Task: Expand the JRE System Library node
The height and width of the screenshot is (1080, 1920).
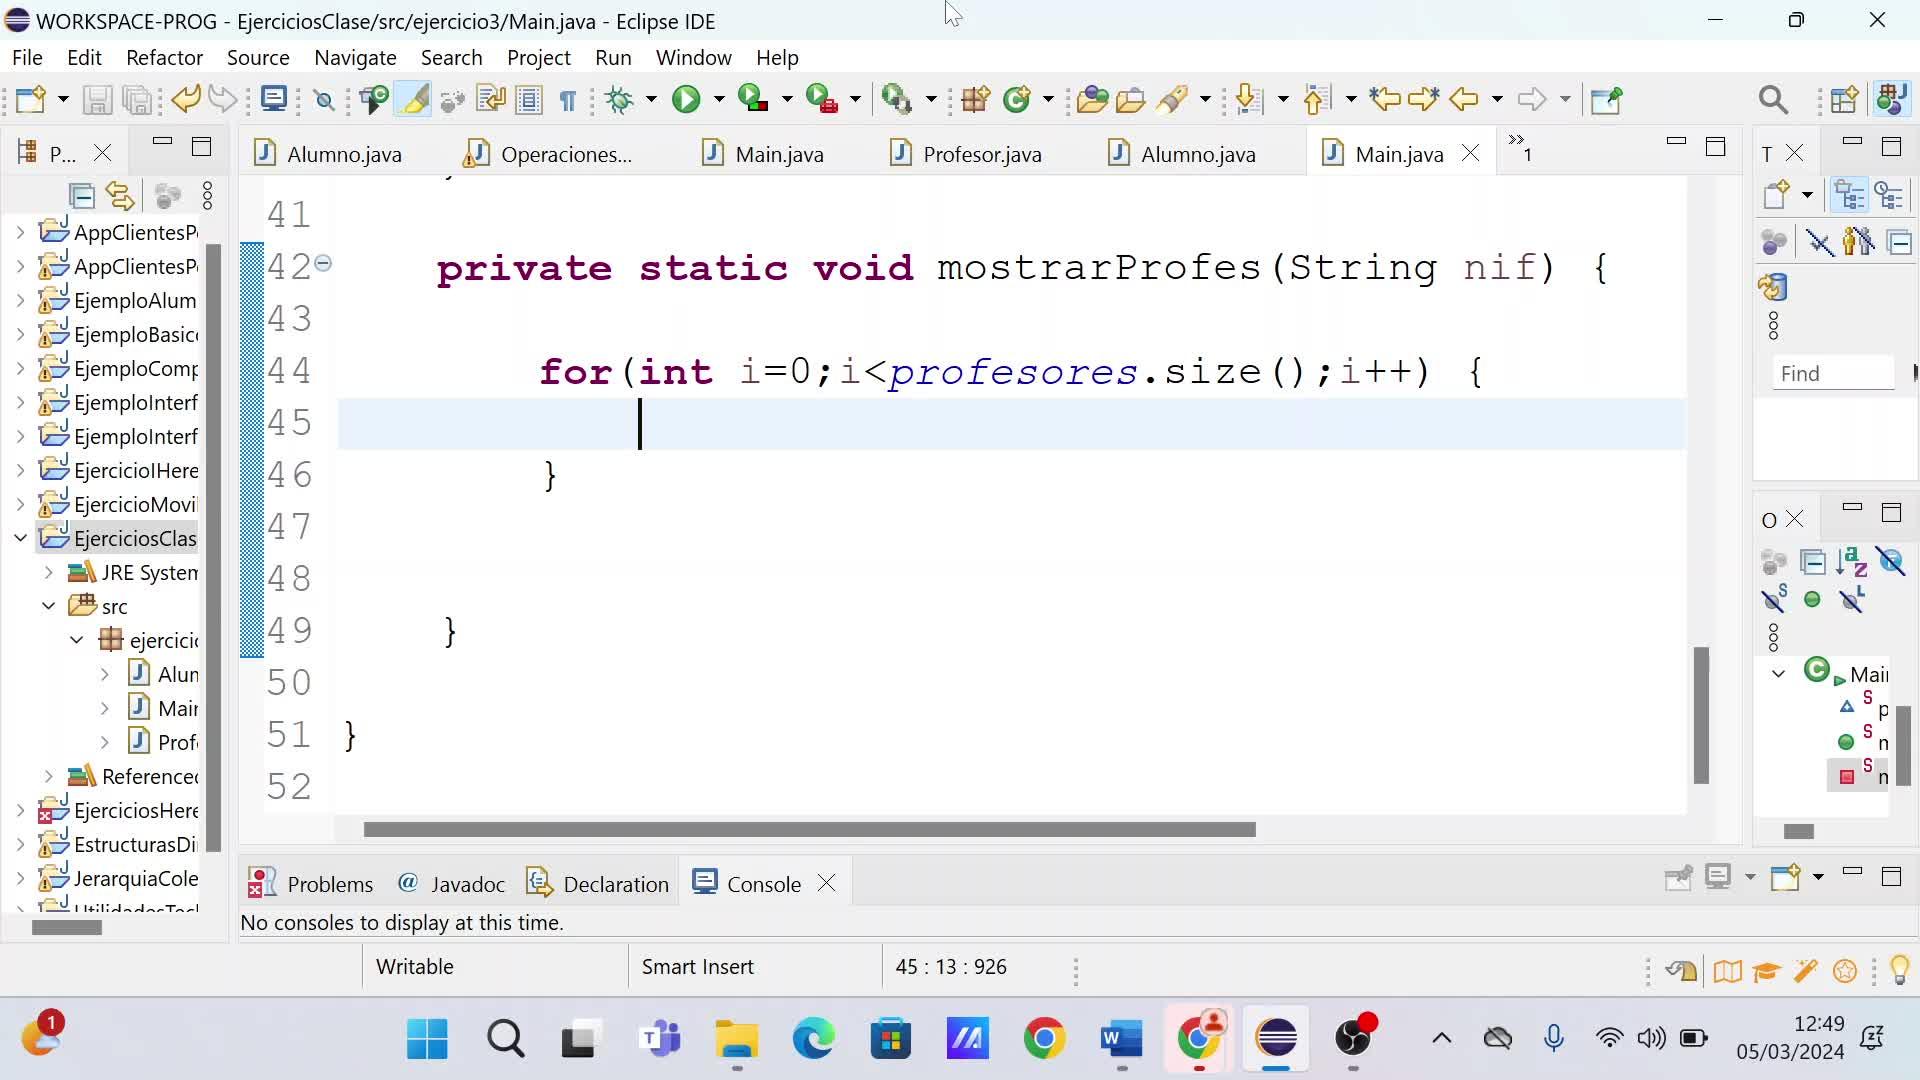Action: pos(48,572)
